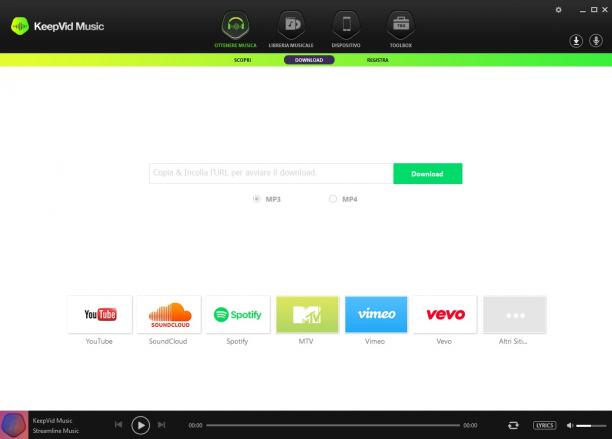
Task: Open the downloads queue icon
Action: (576, 41)
